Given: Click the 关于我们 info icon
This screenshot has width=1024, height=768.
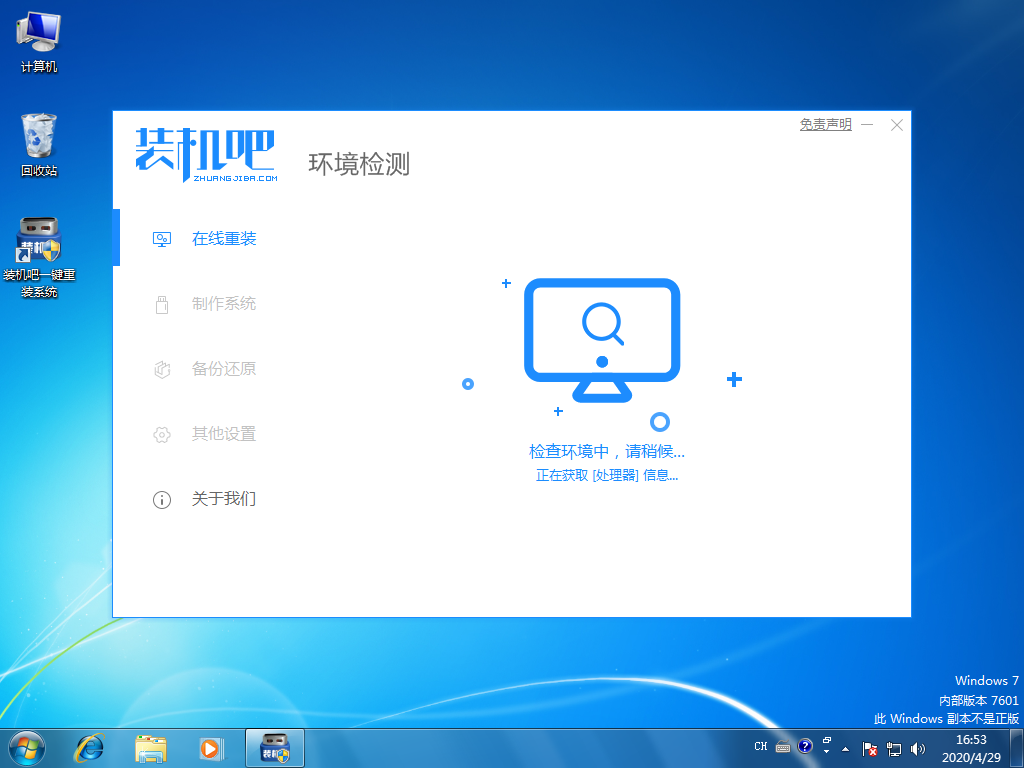Looking at the screenshot, I should 162,499.
